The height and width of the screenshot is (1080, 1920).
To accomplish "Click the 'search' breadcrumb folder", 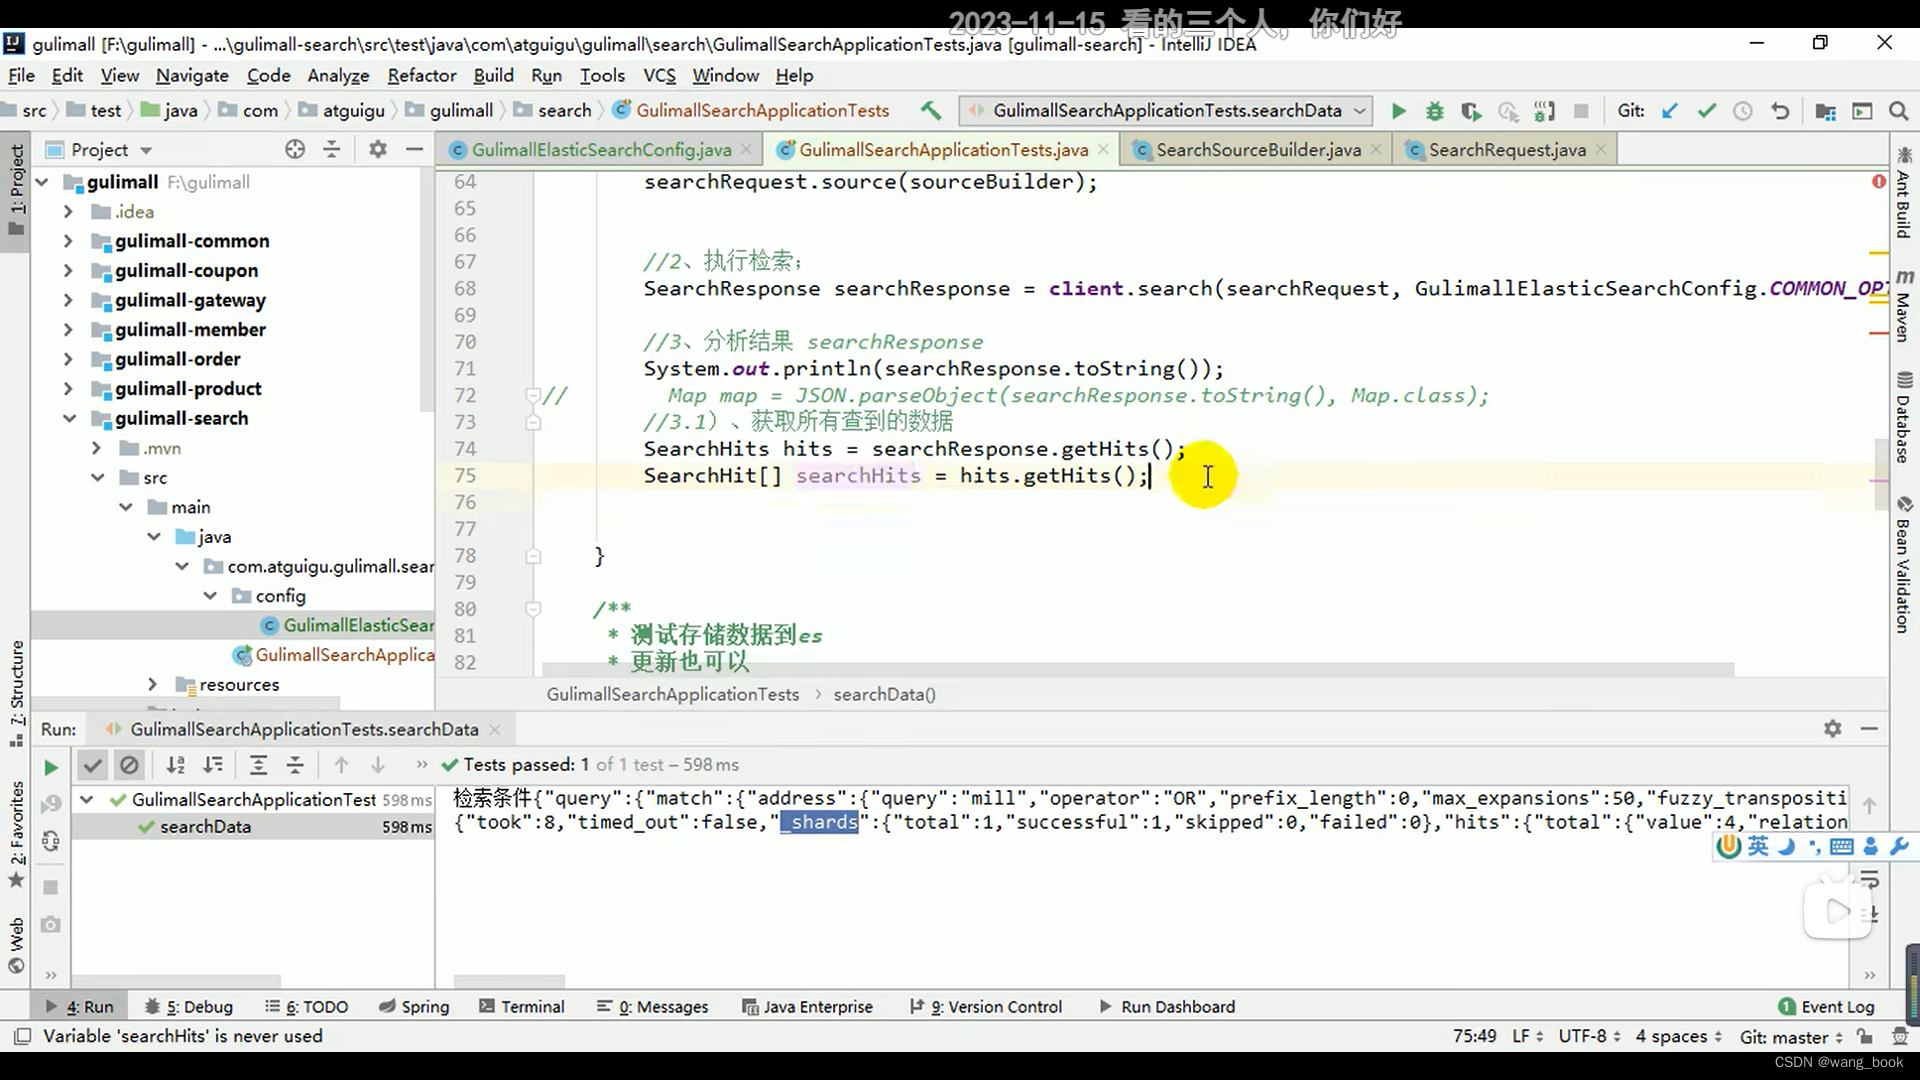I will [x=554, y=110].
